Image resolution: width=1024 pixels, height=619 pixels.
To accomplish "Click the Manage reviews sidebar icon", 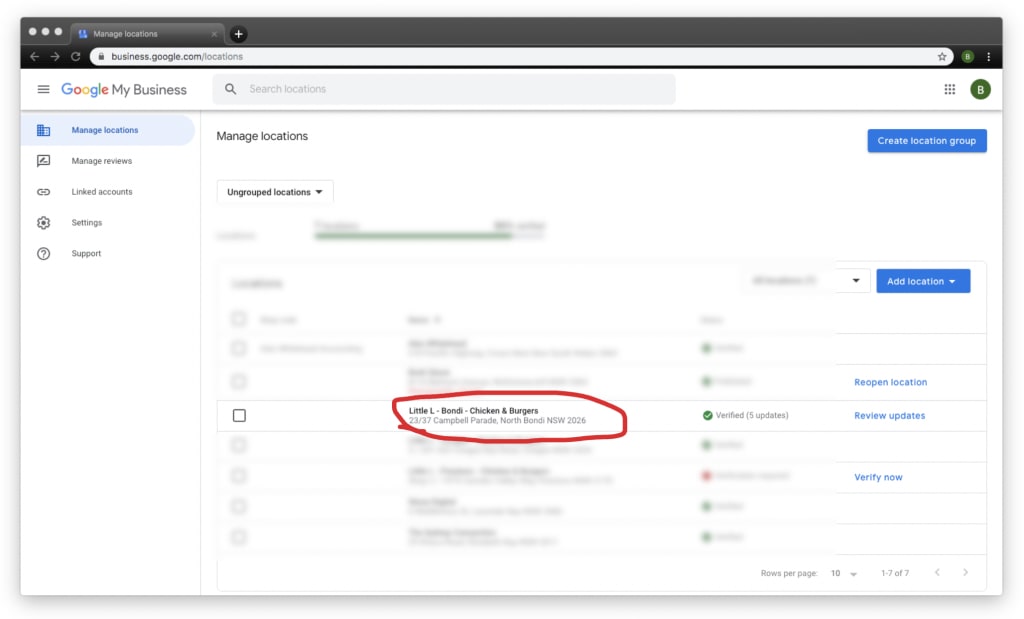I will coord(43,161).
